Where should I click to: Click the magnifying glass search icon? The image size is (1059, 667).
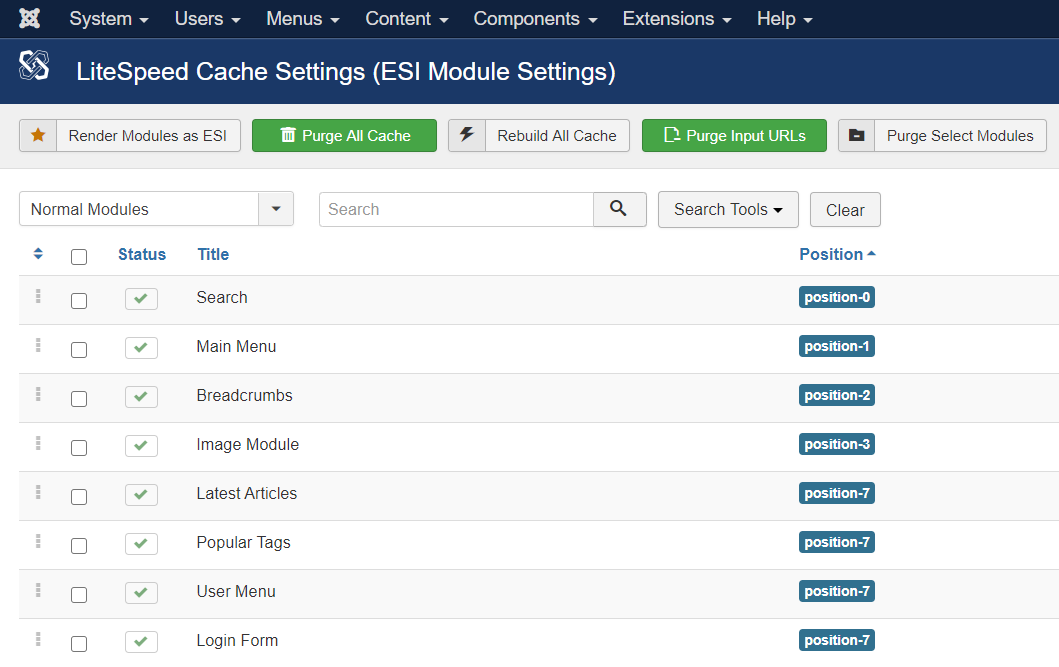pyautogui.click(x=619, y=209)
